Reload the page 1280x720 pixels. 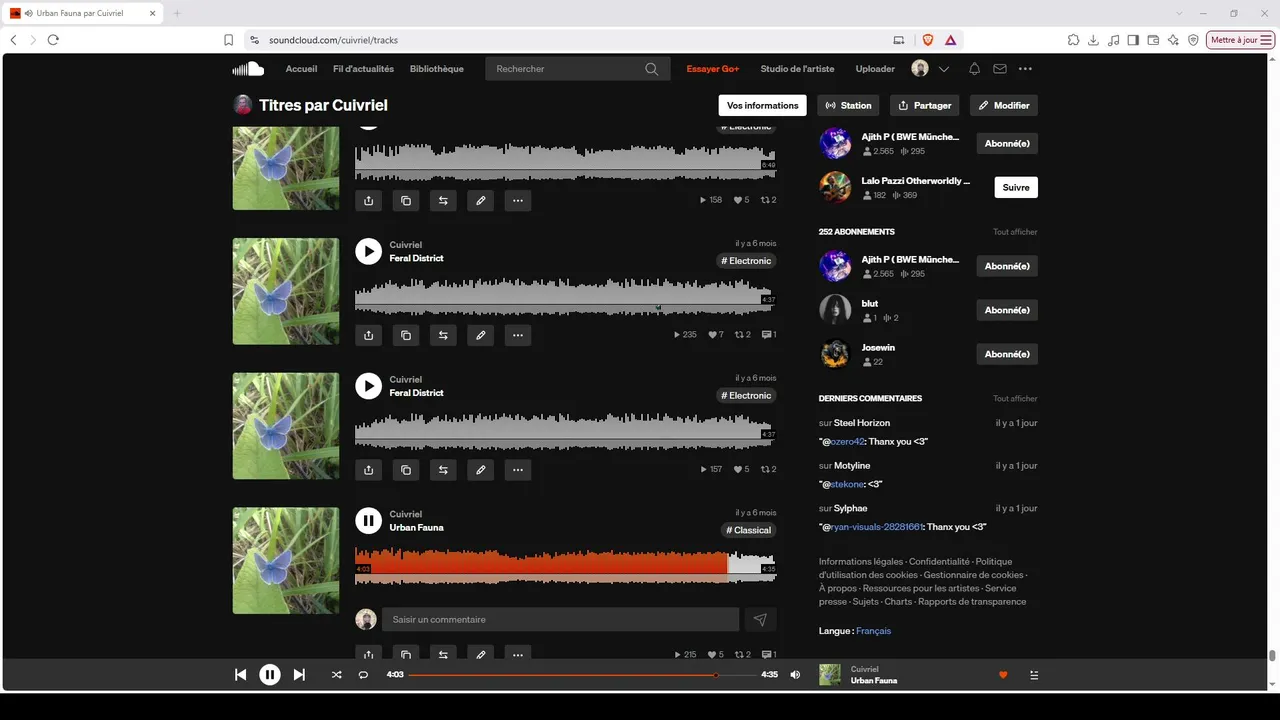(53, 40)
